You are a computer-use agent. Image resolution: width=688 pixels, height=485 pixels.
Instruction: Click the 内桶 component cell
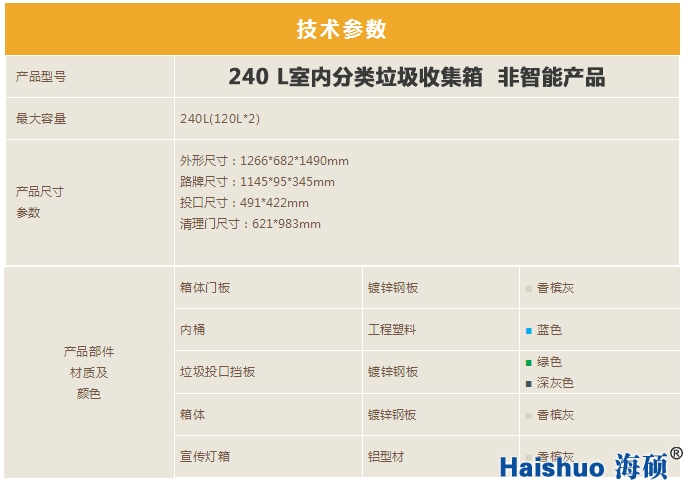(192, 330)
